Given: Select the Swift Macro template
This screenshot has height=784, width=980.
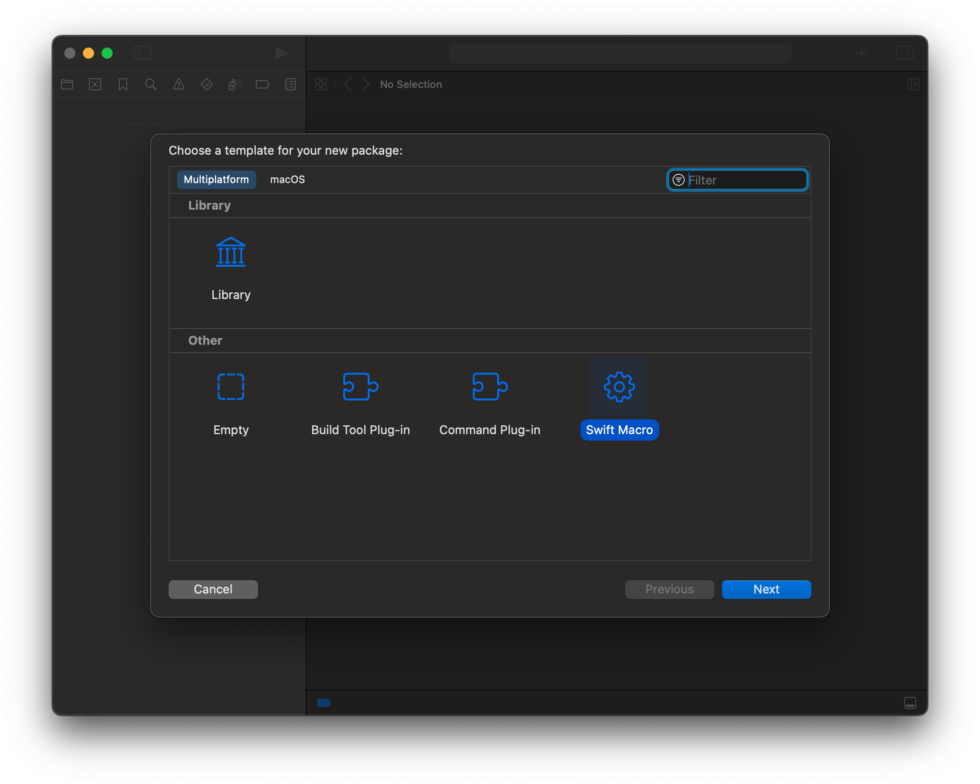Looking at the screenshot, I should point(619,400).
